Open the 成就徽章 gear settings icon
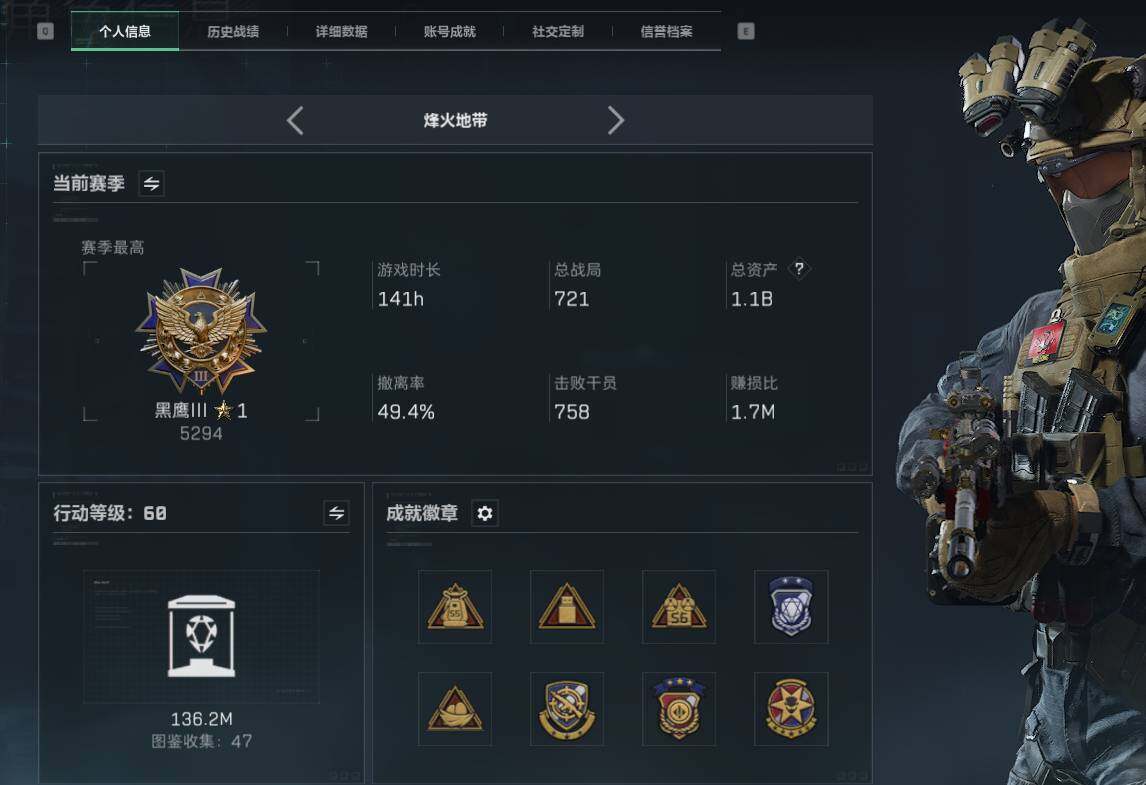Image resolution: width=1146 pixels, height=785 pixels. pyautogui.click(x=485, y=513)
